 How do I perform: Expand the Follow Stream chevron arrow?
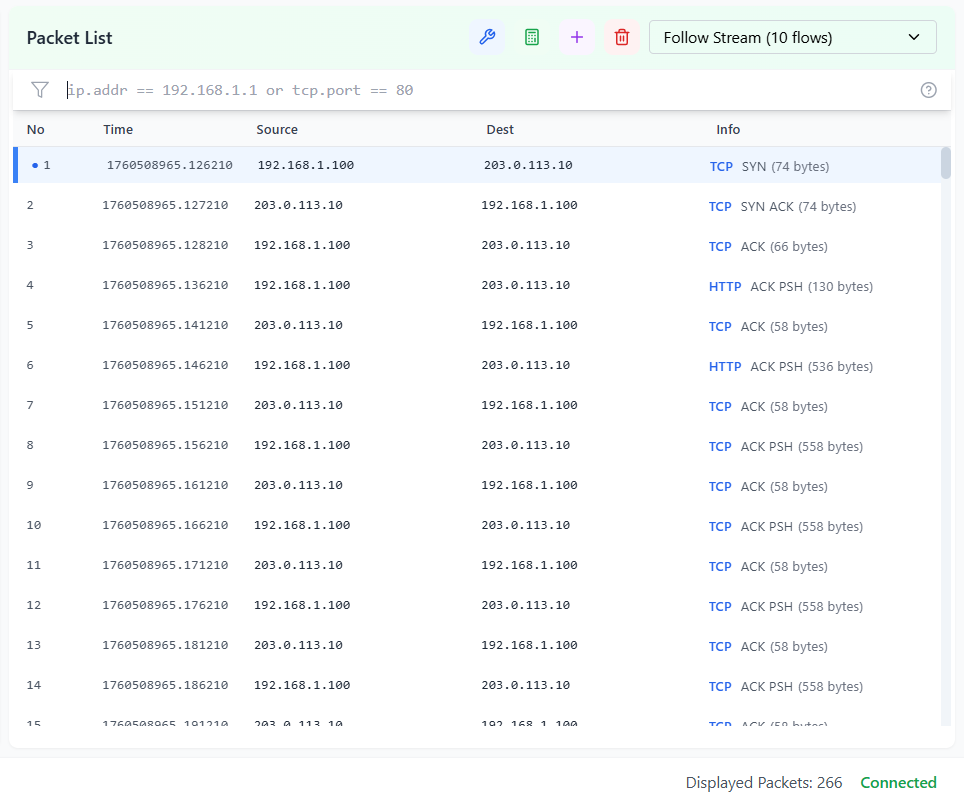click(913, 36)
